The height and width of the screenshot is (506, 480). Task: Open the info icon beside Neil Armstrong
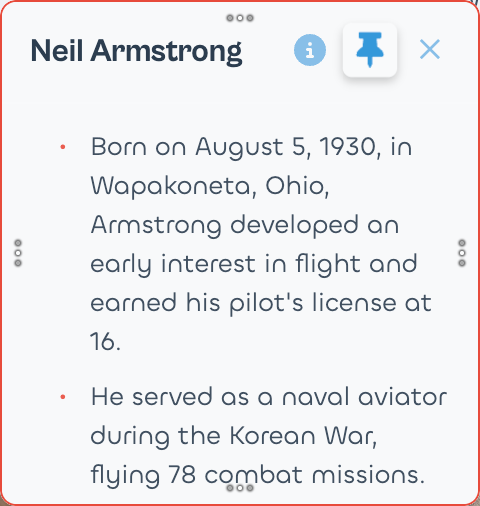coord(310,50)
